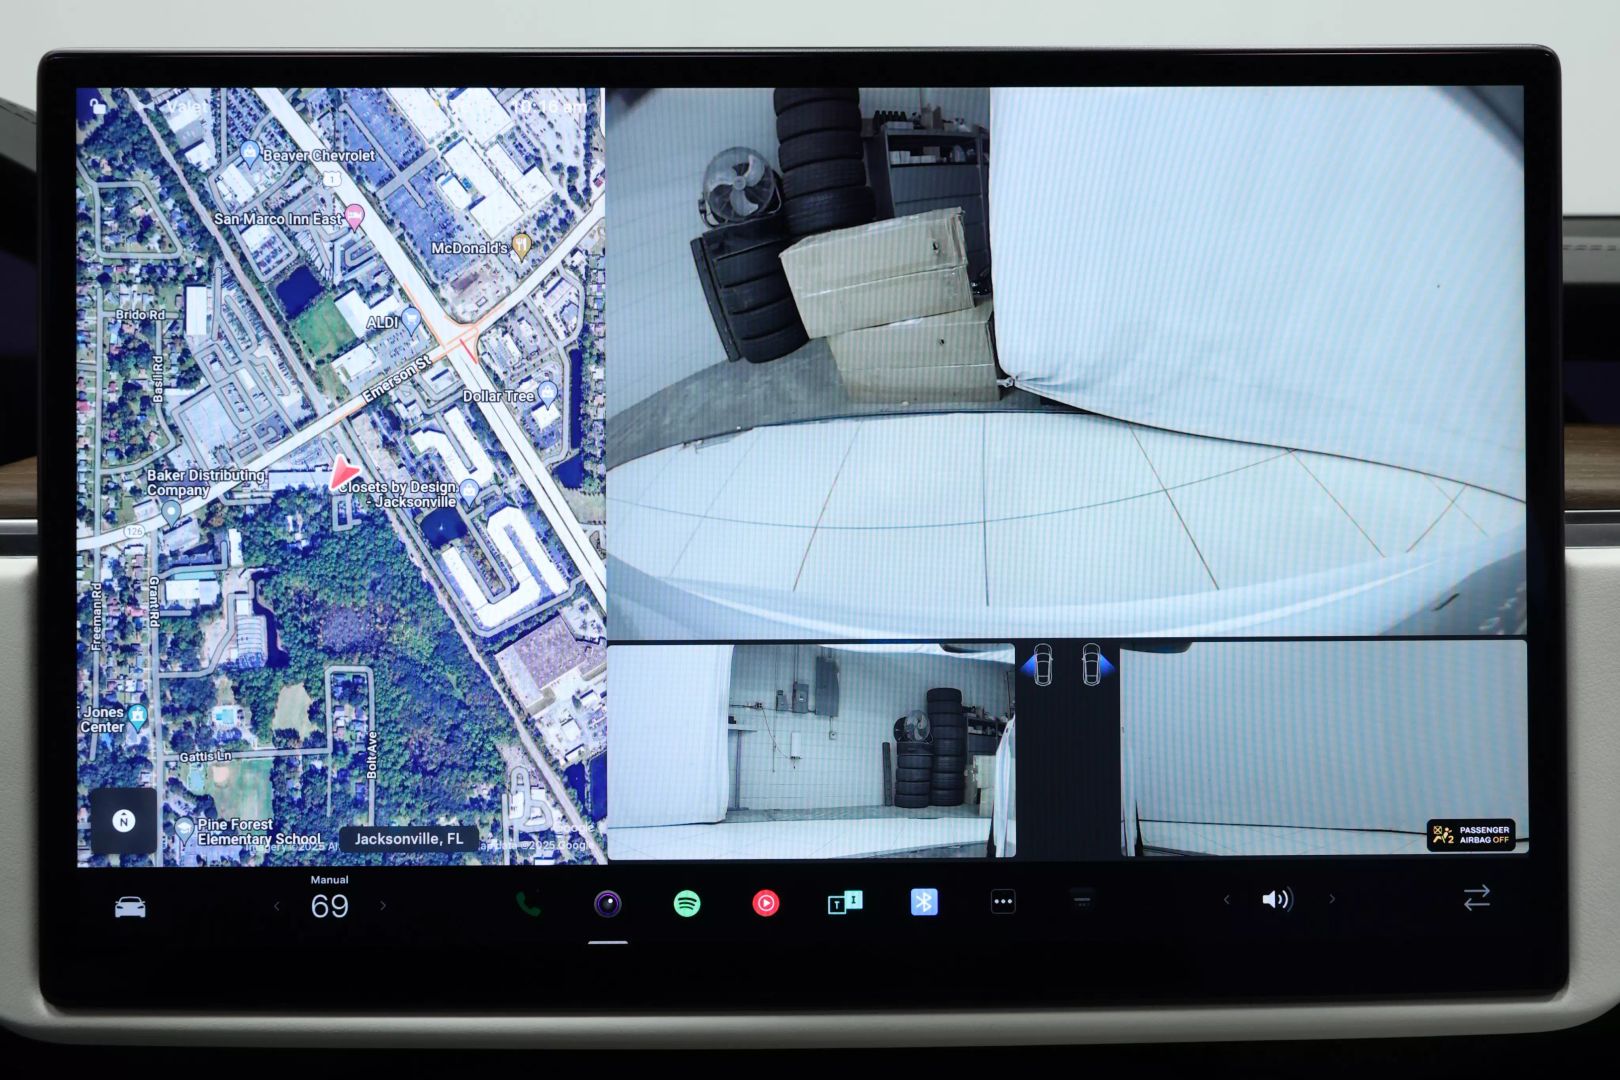Open all apps three-dots launcher
This screenshot has width=1620, height=1080.
1003,902
